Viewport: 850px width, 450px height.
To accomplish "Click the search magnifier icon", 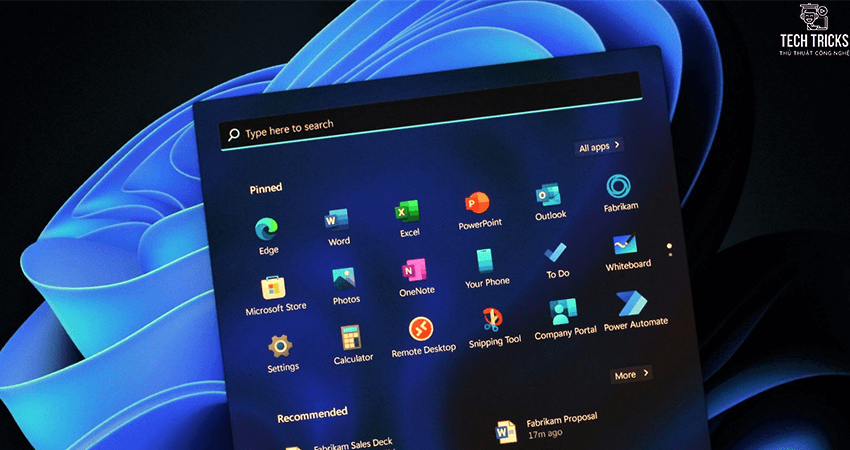I will 234,134.
